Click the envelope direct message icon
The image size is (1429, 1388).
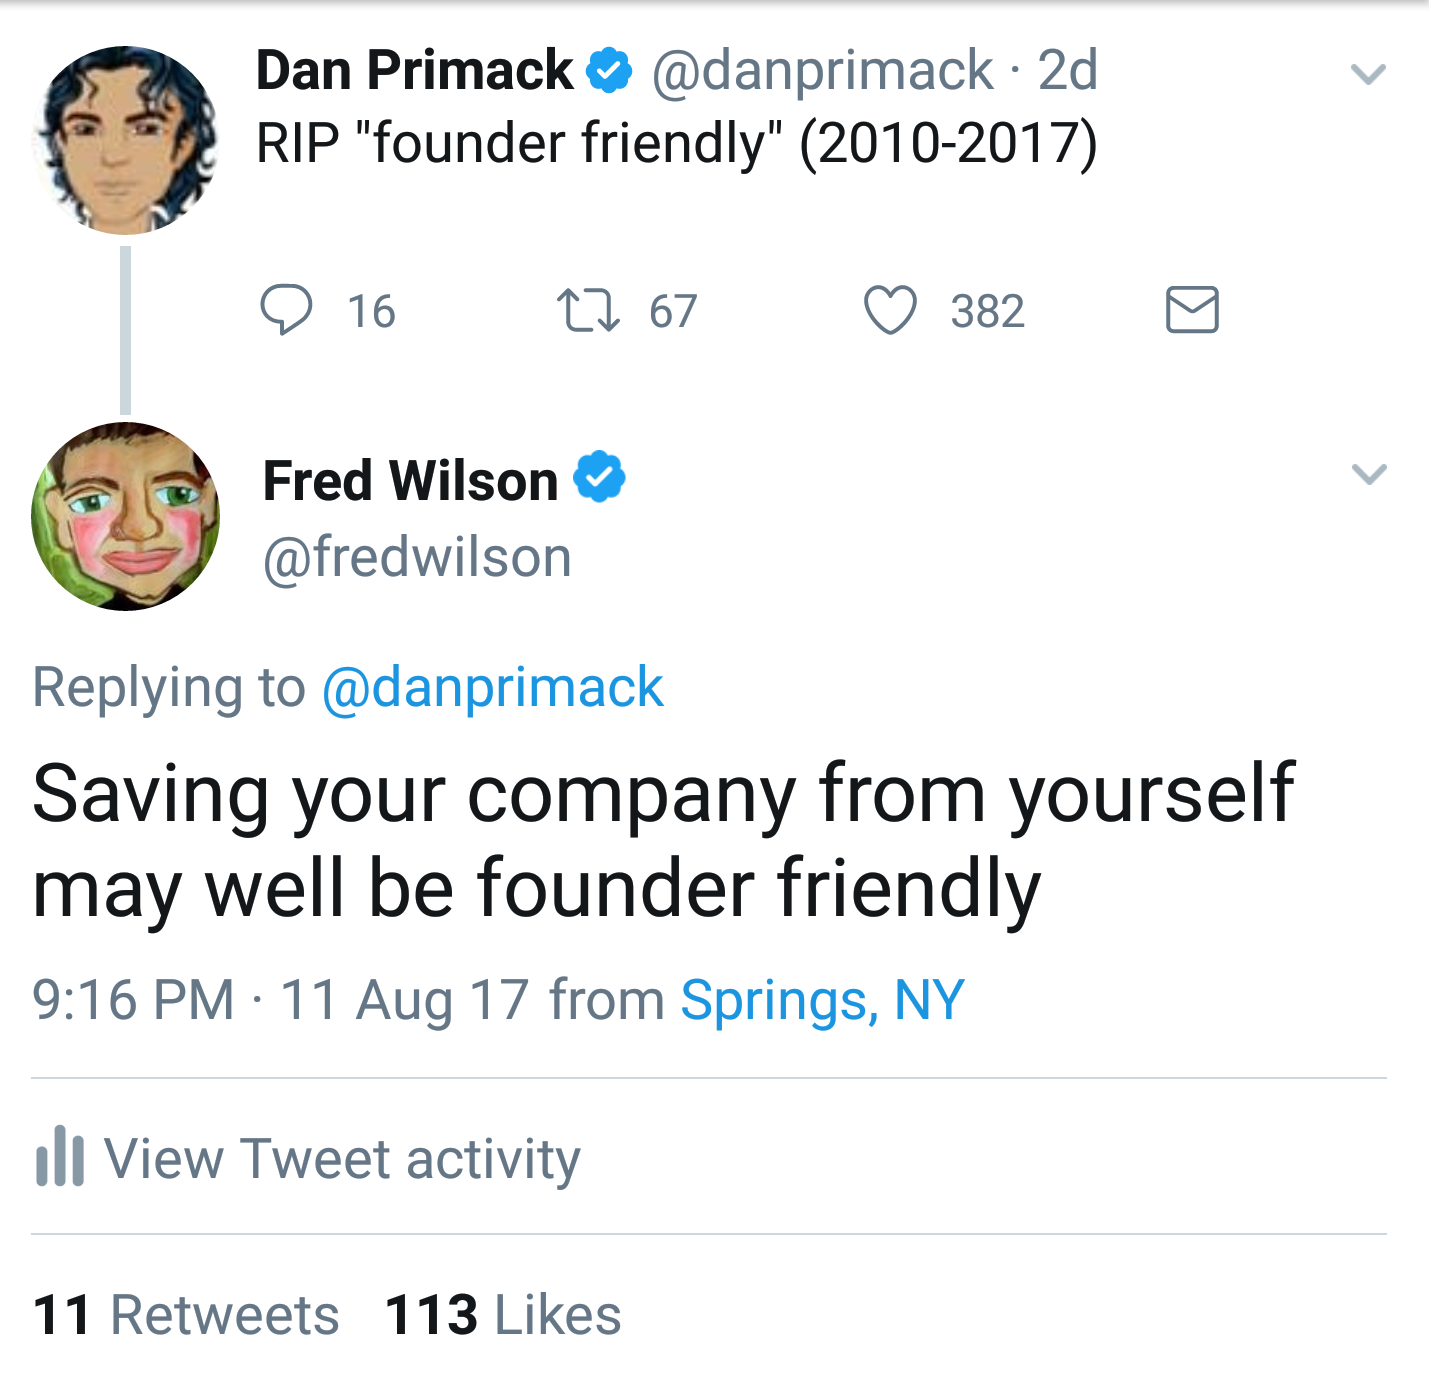click(1192, 309)
